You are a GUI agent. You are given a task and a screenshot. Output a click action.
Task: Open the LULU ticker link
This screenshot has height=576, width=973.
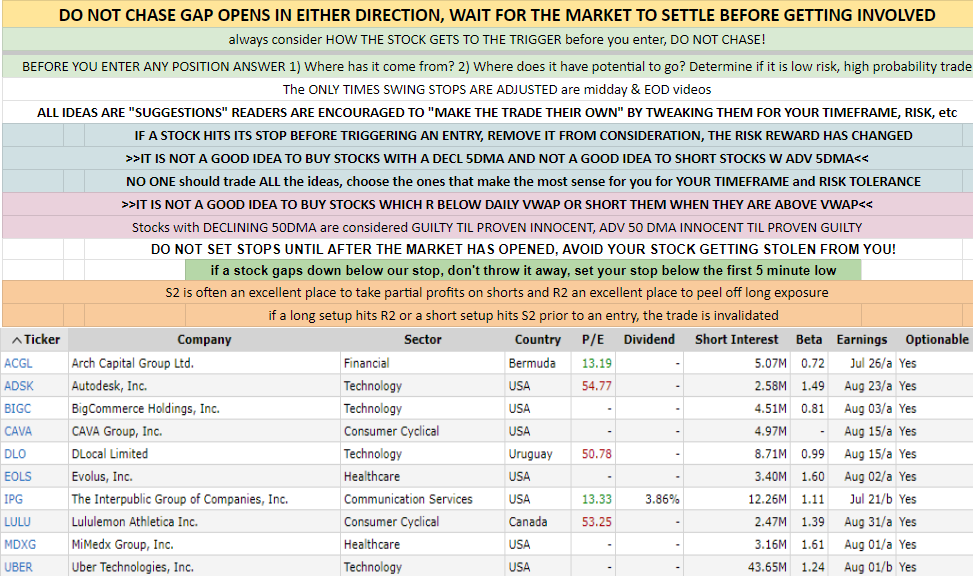coord(17,522)
